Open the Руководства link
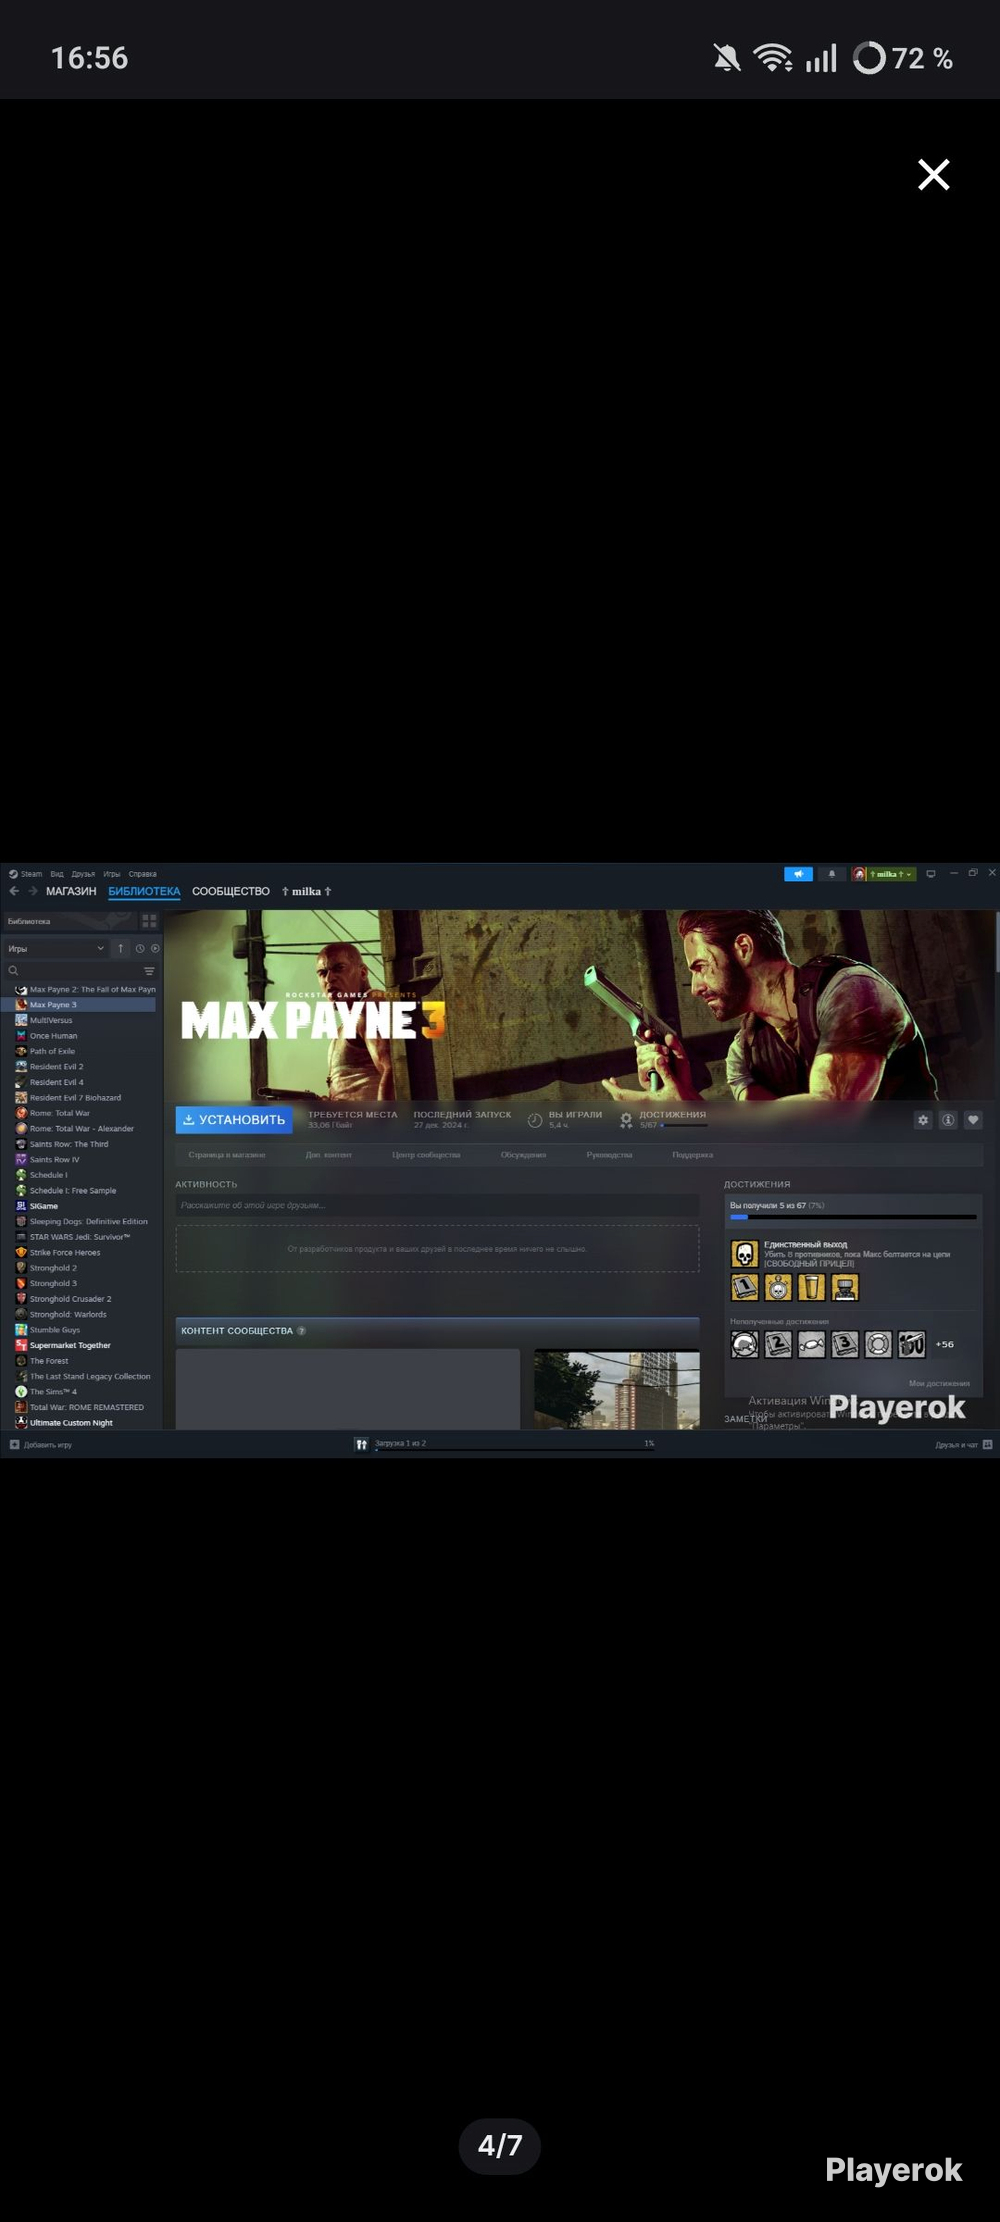Image resolution: width=1000 pixels, height=2222 pixels. coord(609,1155)
